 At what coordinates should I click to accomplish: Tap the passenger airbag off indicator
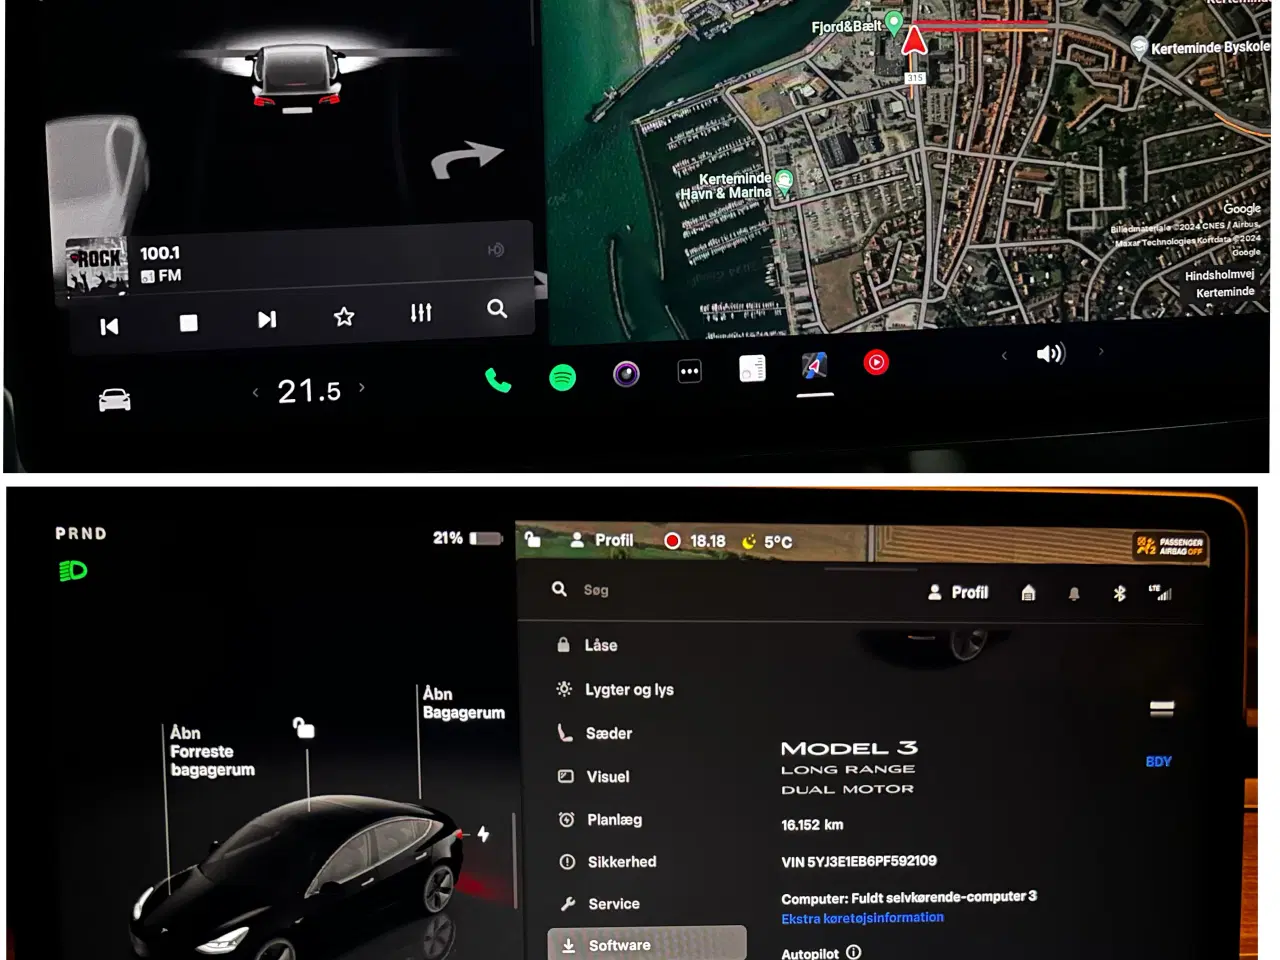click(1170, 546)
